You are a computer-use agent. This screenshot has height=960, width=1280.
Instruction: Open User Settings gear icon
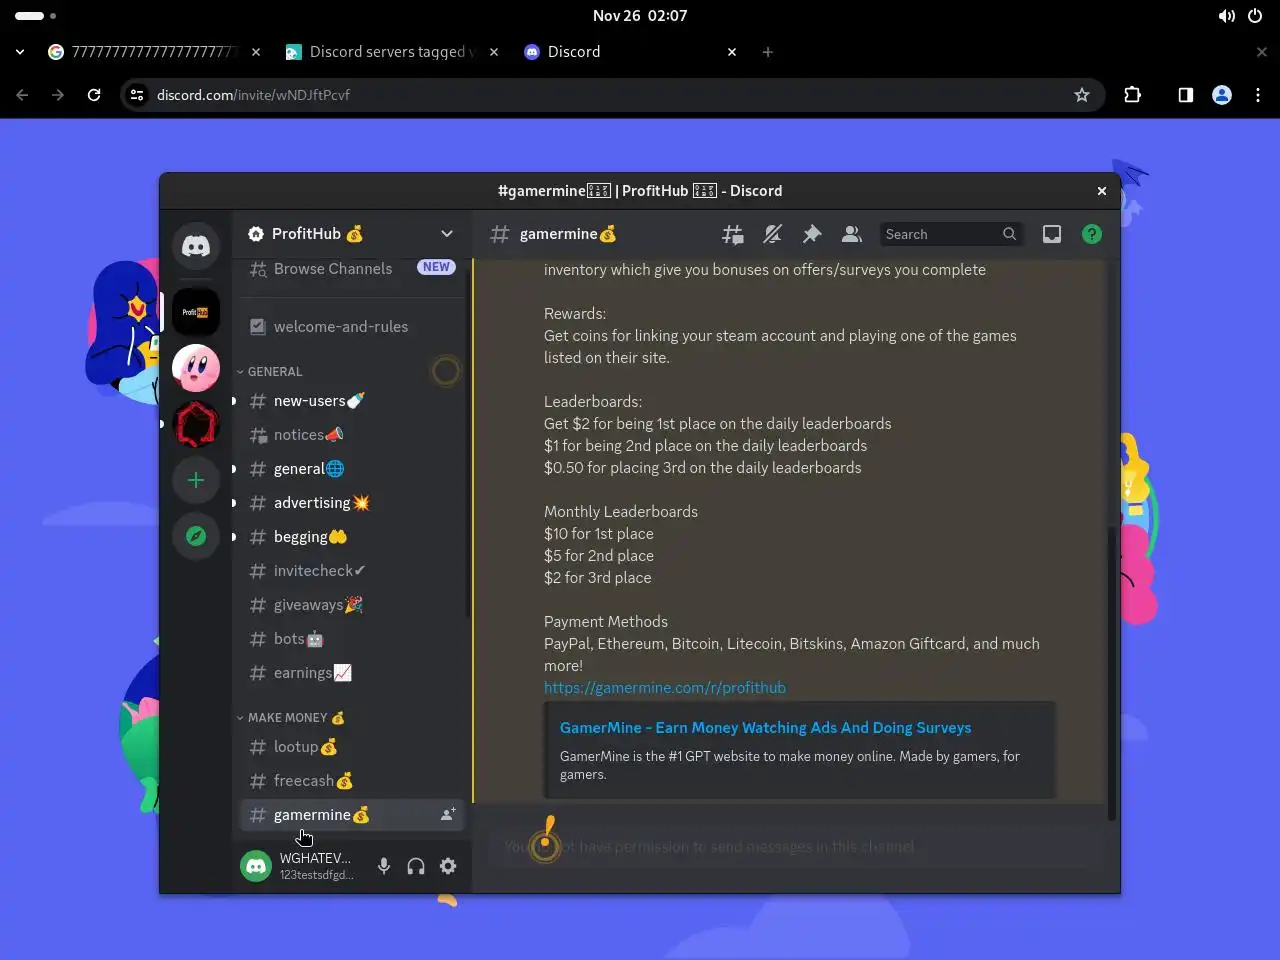[448, 866]
